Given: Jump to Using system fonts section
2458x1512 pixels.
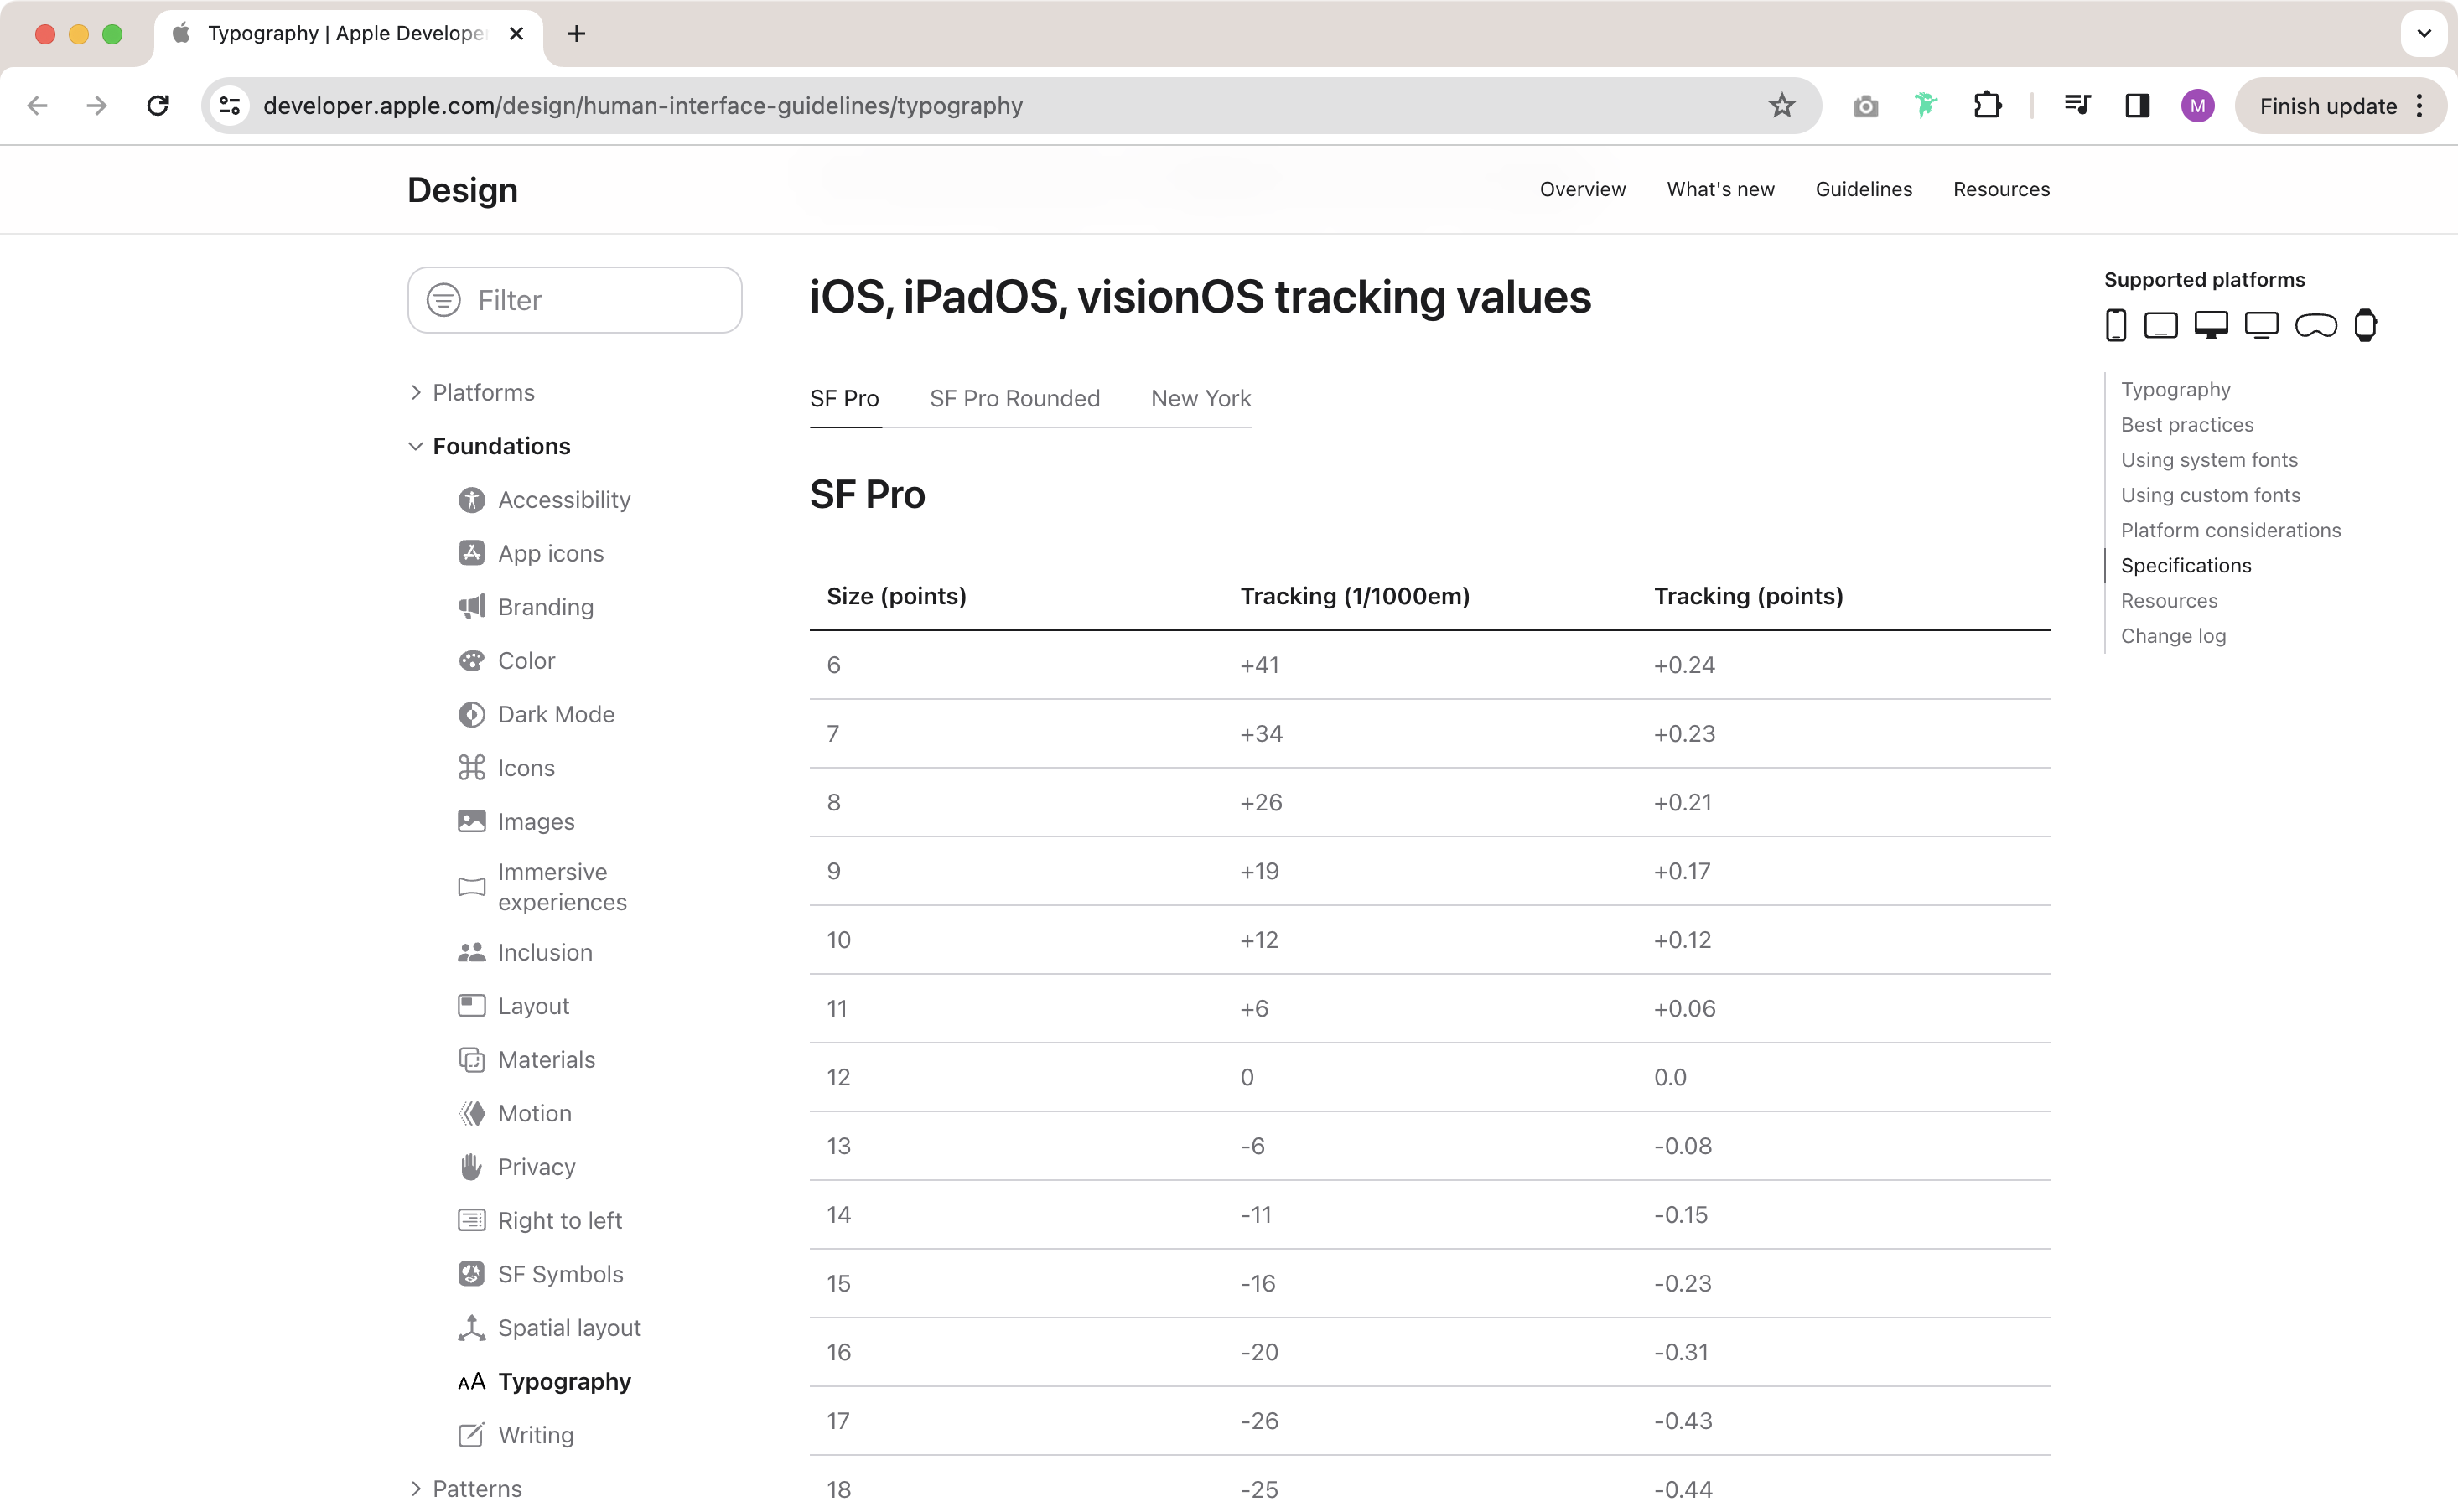Looking at the screenshot, I should point(2209,460).
